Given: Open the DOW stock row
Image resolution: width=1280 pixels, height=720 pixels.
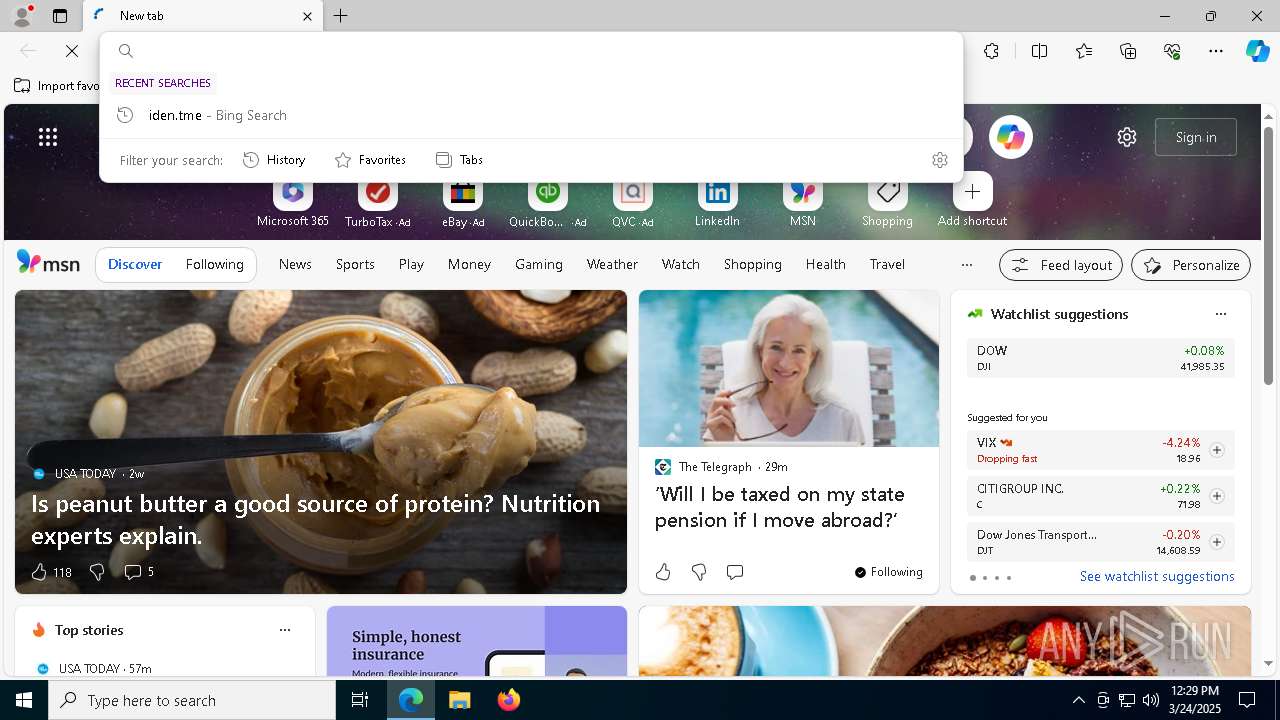Looking at the screenshot, I should point(1100,359).
